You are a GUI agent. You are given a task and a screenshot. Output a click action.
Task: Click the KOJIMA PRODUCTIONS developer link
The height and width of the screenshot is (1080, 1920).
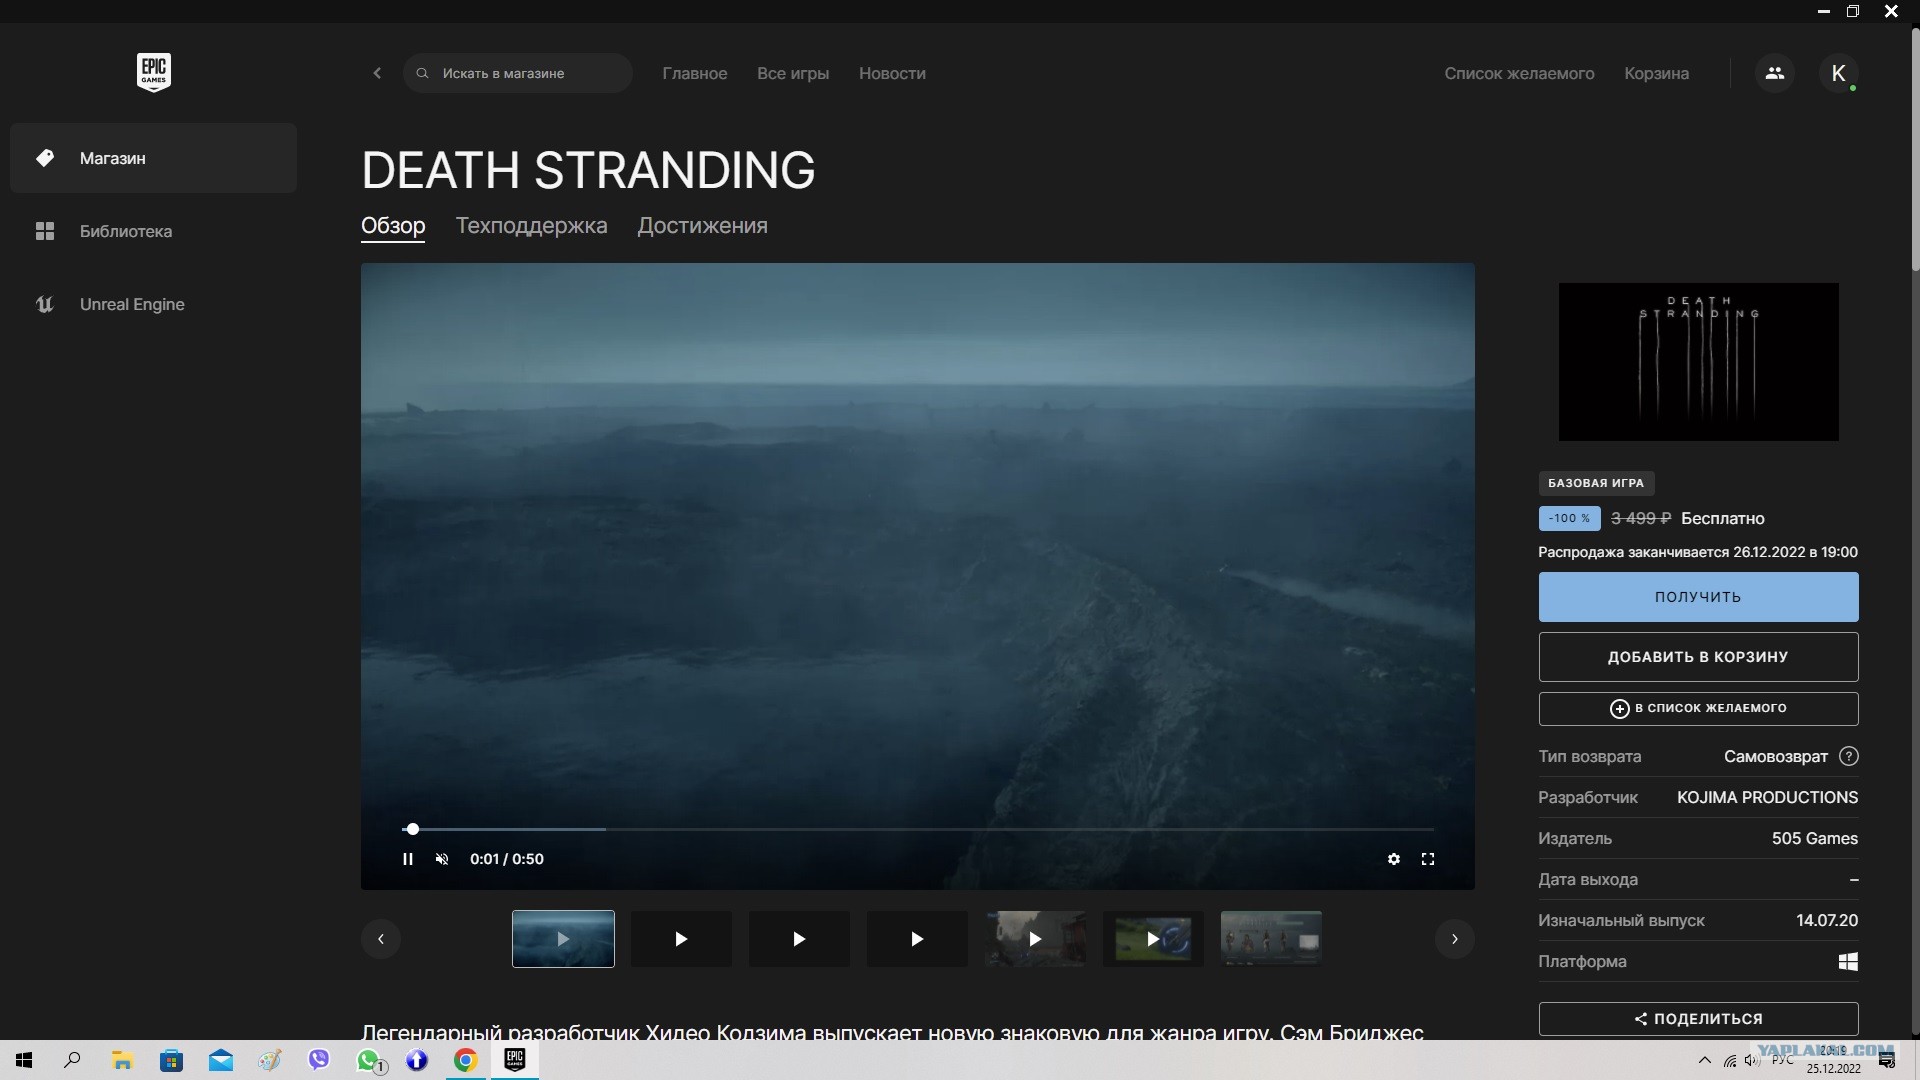point(1767,797)
